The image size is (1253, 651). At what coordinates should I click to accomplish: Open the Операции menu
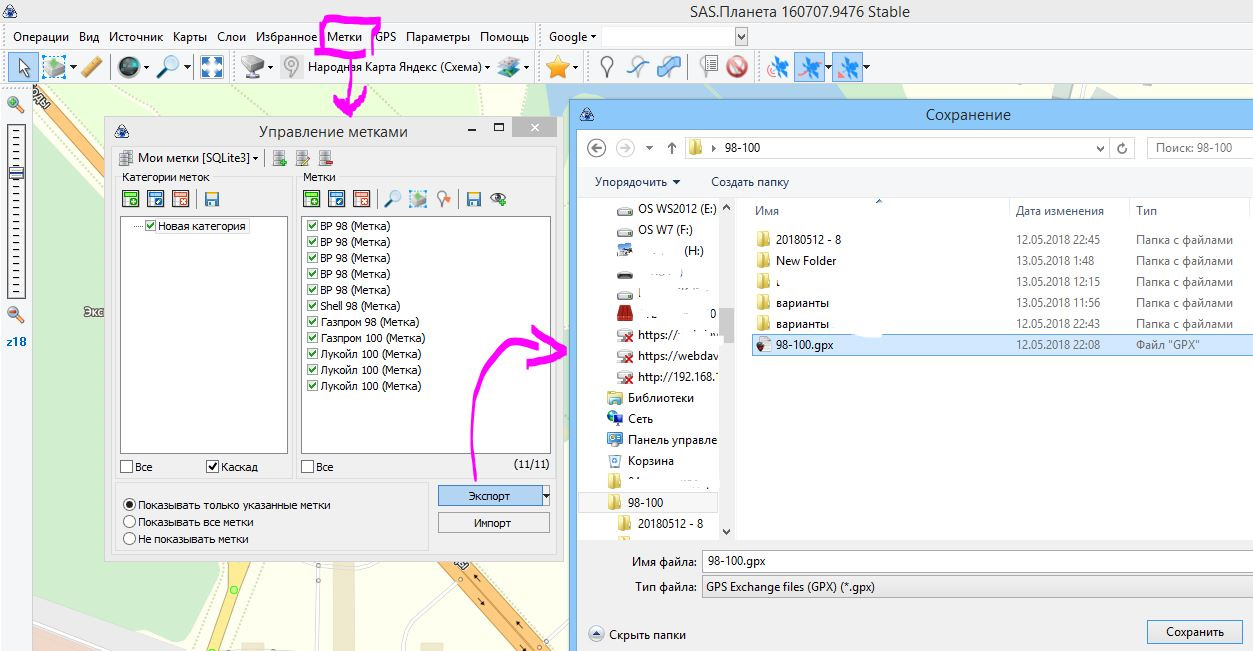tap(41, 37)
